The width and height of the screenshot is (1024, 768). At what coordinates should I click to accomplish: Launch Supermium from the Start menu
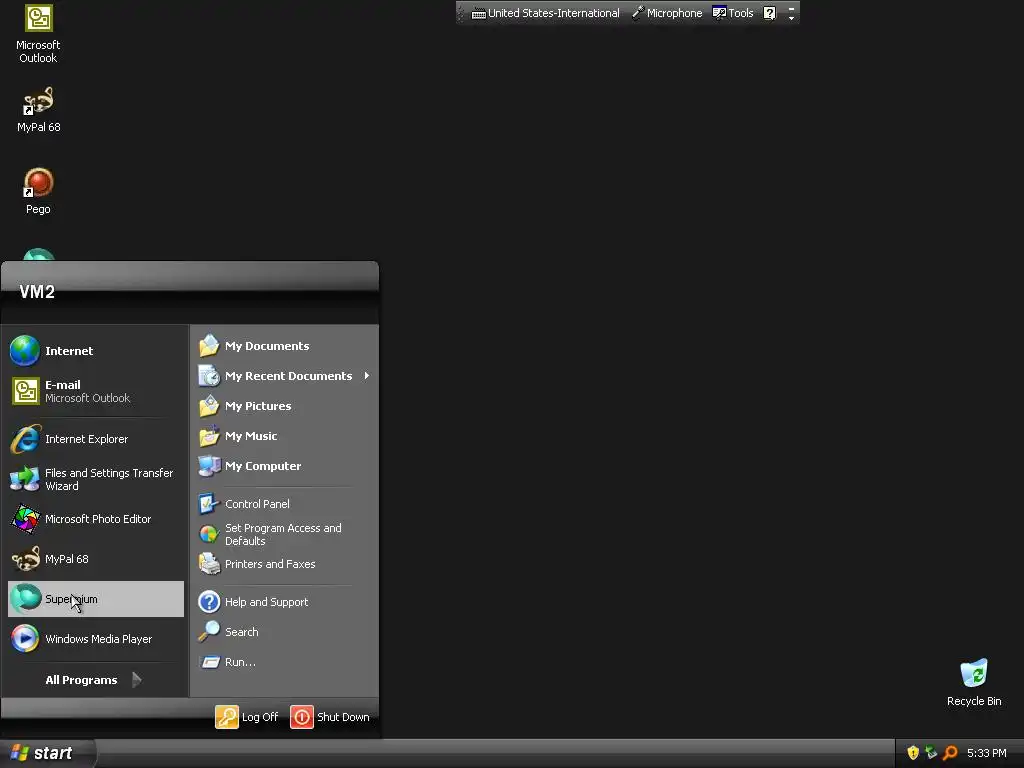(x=96, y=599)
